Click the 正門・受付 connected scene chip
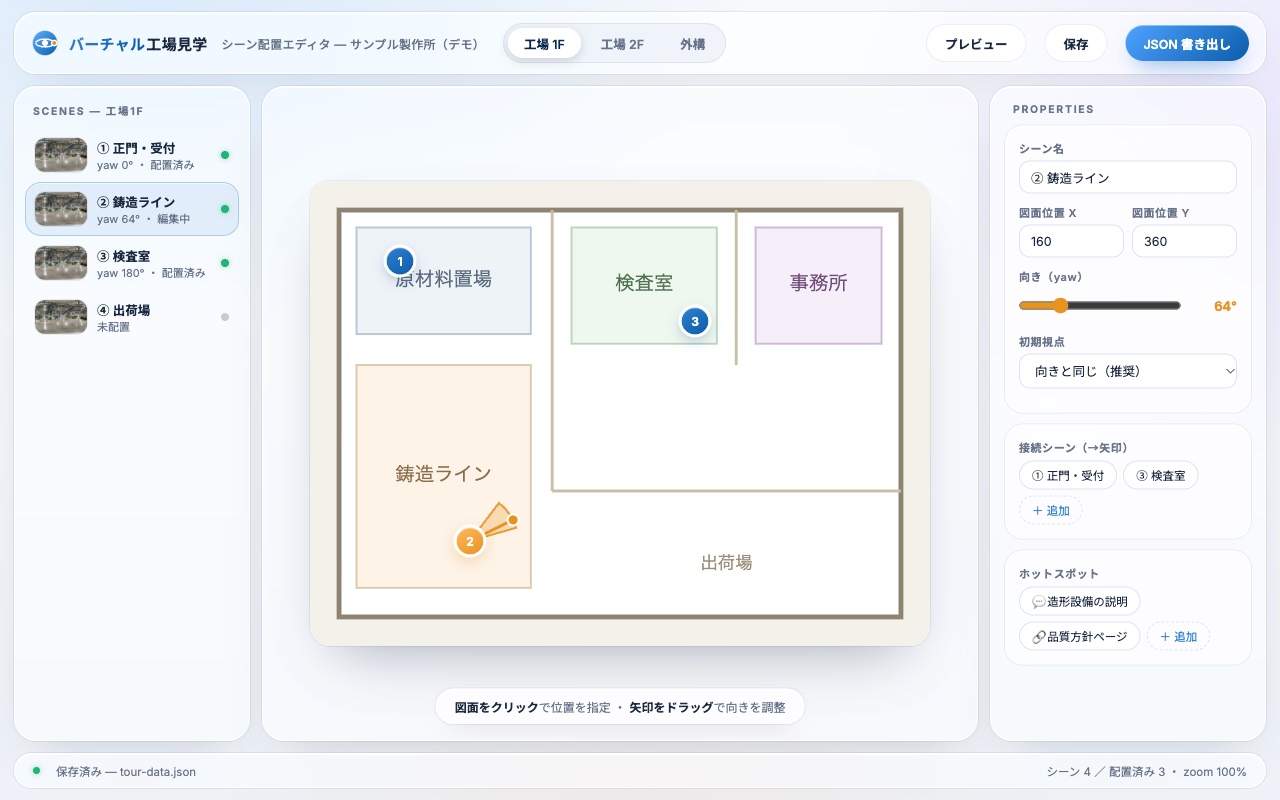 [1068, 476]
